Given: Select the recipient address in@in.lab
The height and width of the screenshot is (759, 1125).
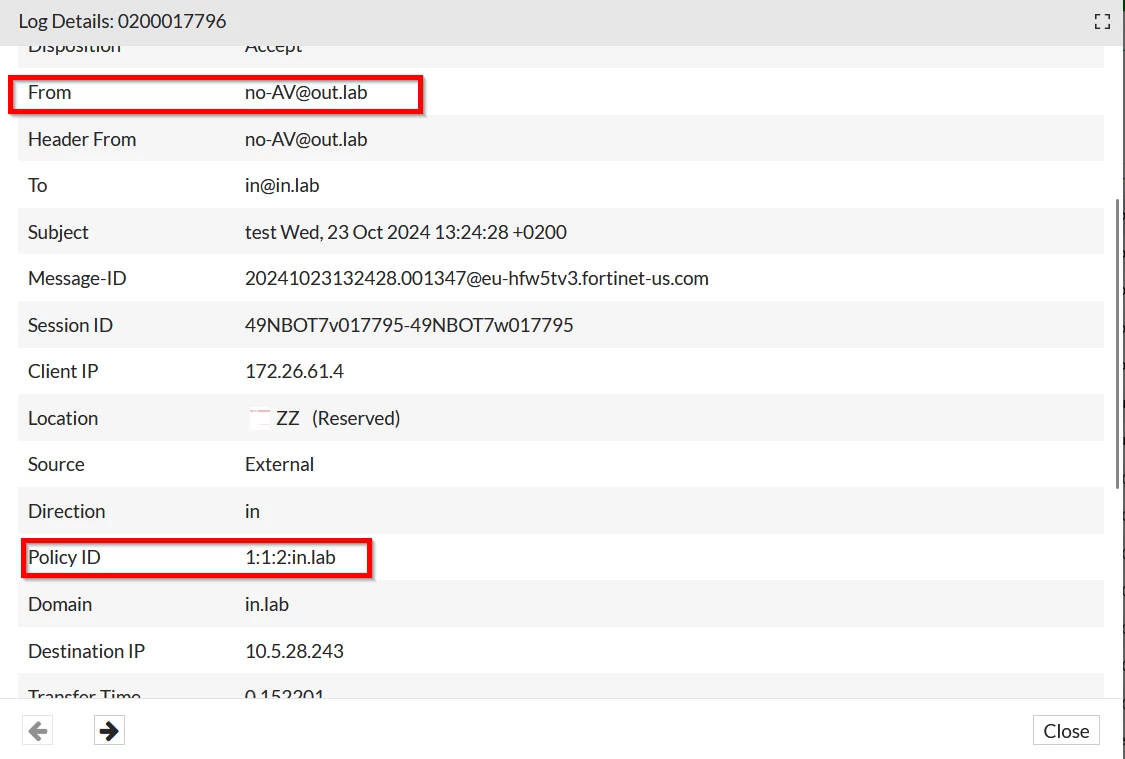Looking at the screenshot, I should pyautogui.click(x=282, y=186).
